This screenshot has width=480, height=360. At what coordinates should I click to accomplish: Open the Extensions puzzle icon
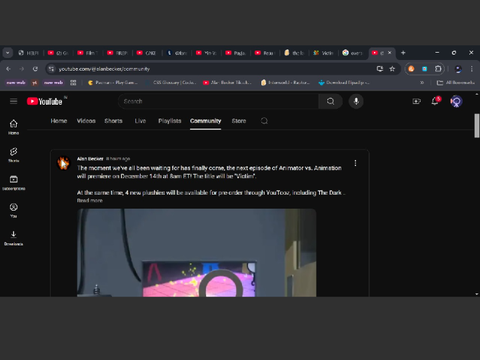point(438,69)
